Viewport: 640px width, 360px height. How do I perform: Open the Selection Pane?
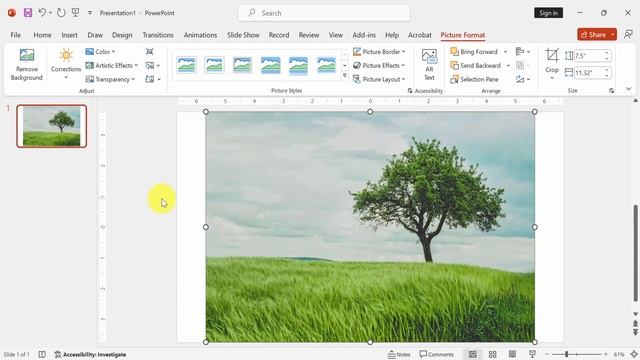[x=474, y=79]
